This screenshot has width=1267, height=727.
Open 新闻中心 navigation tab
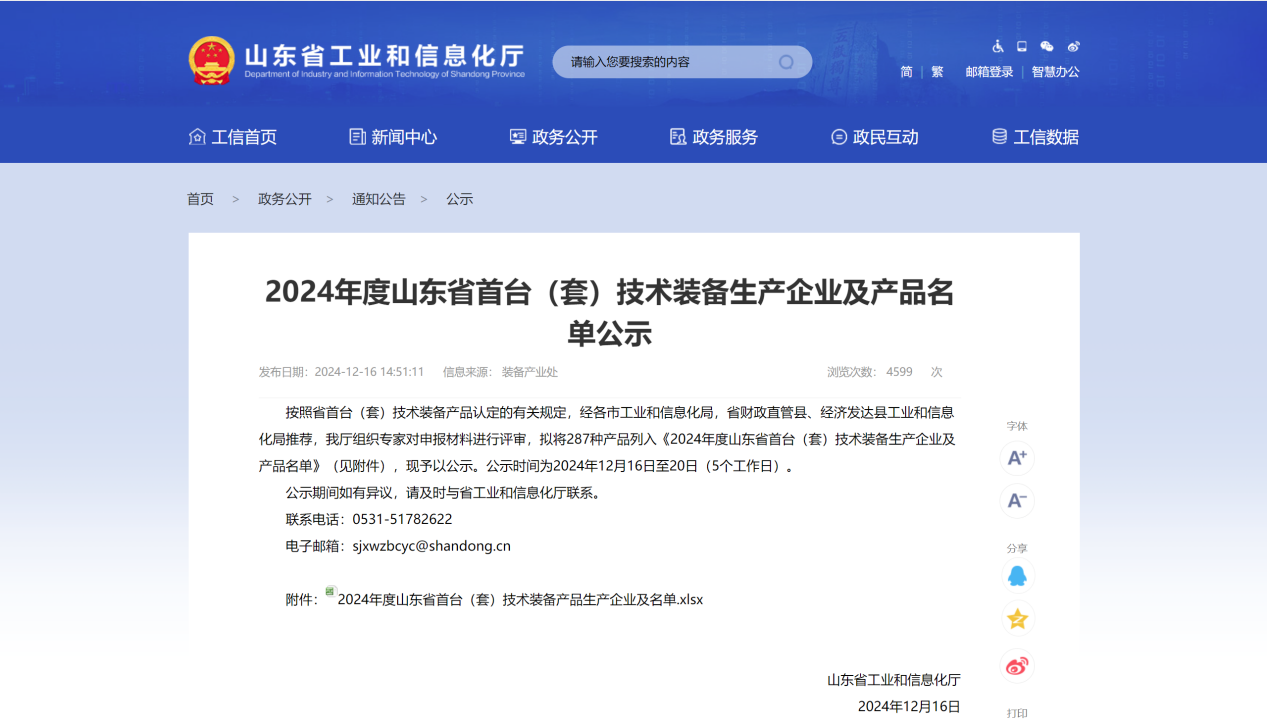tap(393, 137)
